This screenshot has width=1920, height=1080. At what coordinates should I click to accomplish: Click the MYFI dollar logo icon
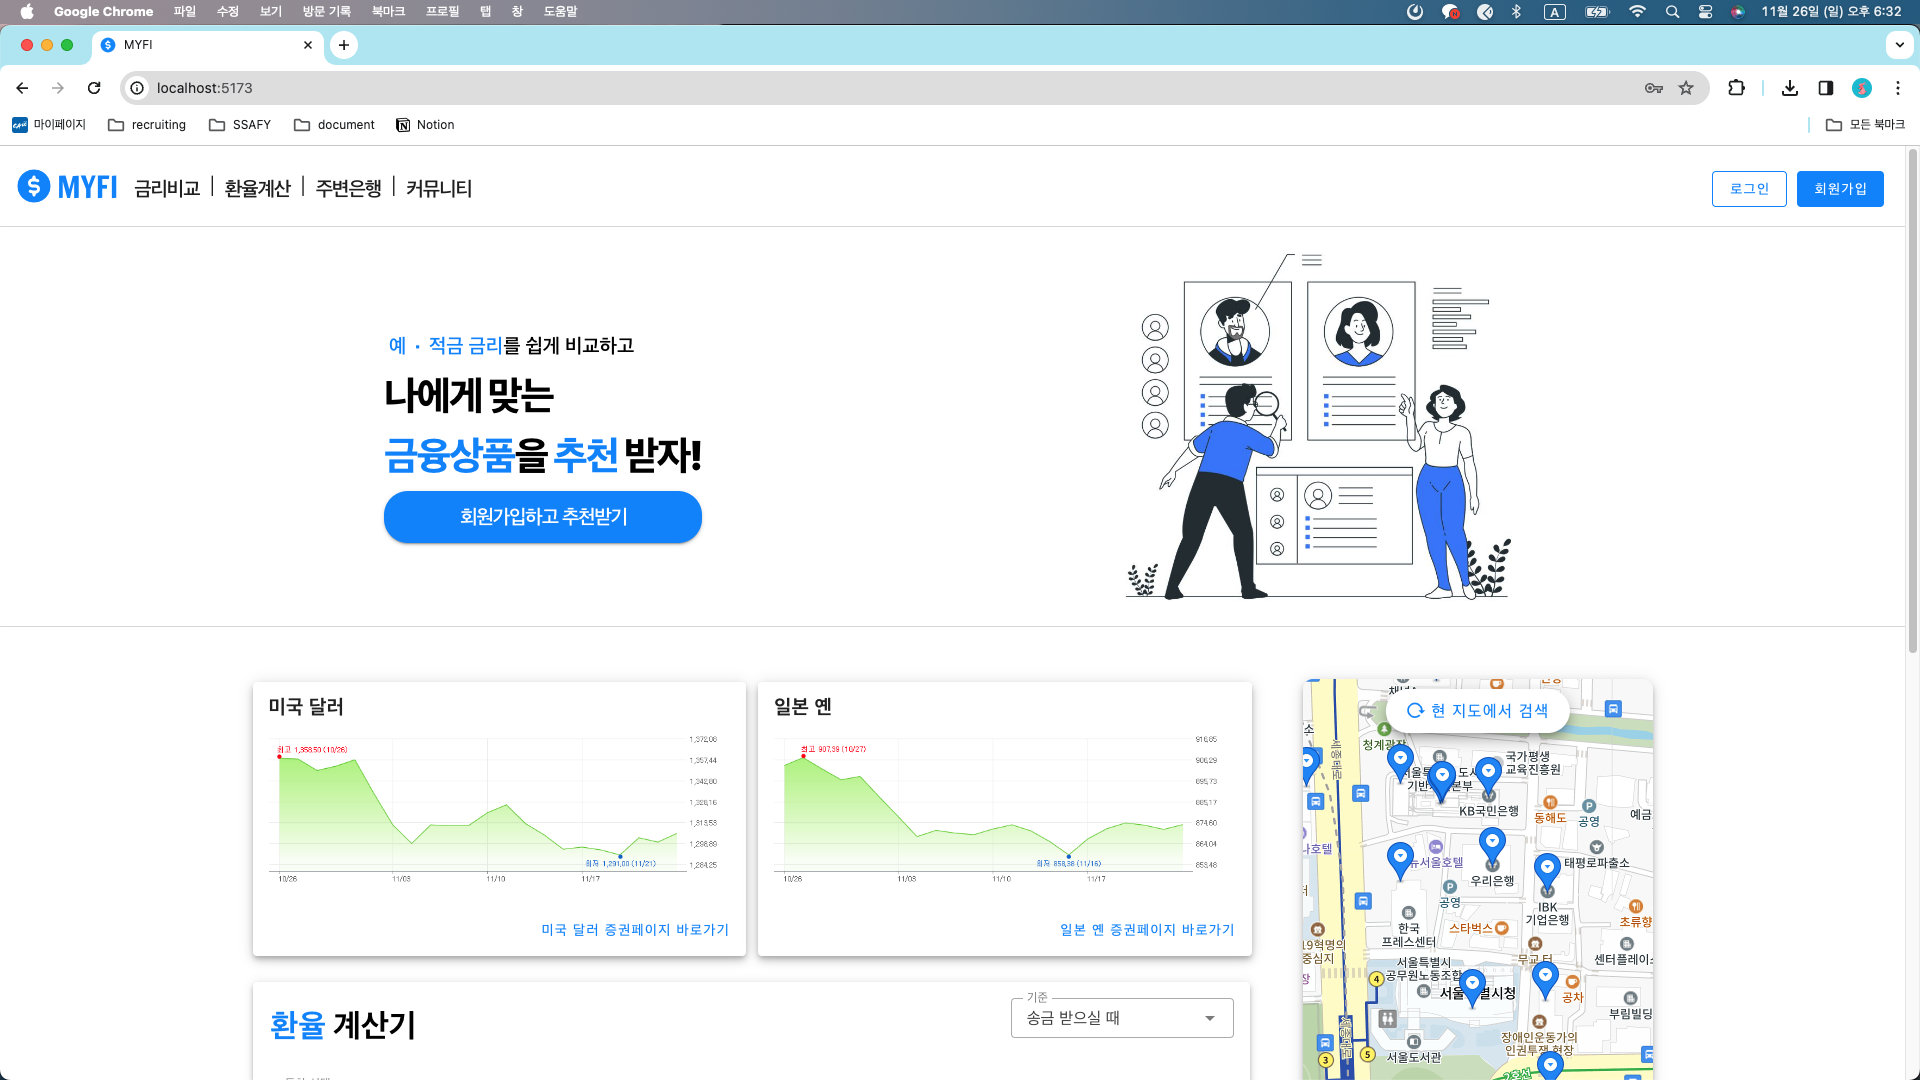(34, 187)
